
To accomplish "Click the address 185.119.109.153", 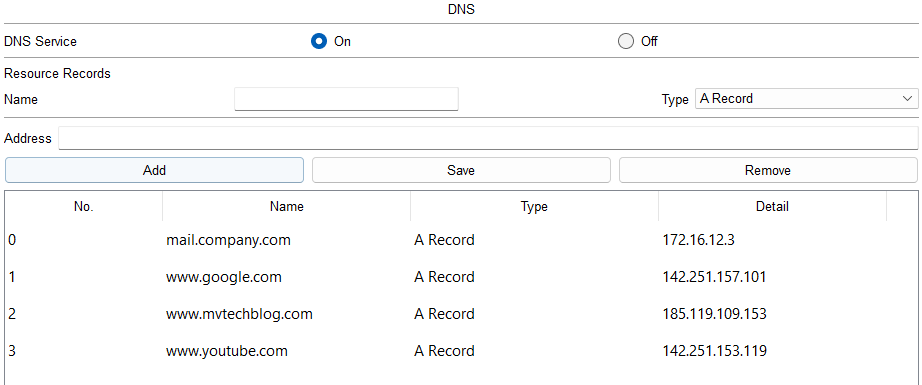I will point(714,314).
